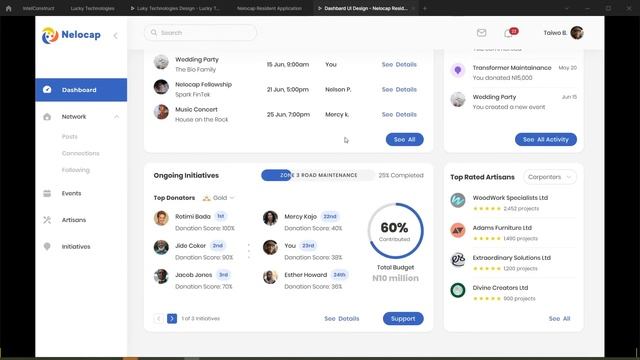See Details for Nelocap Fellowship event

click(399, 89)
